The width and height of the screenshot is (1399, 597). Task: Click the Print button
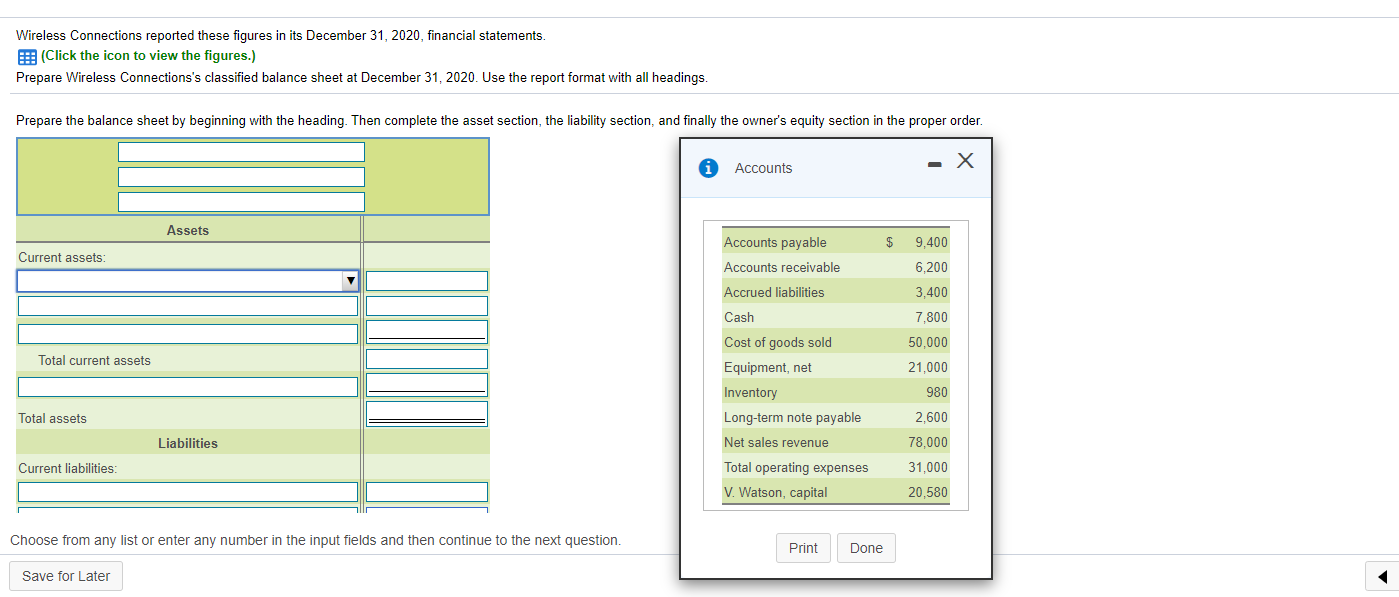point(803,548)
